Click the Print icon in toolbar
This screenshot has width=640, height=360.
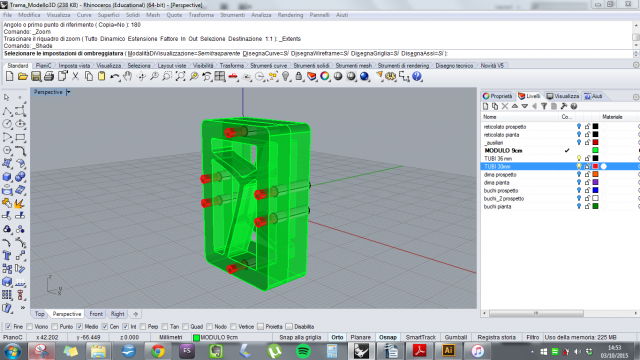pyautogui.click(x=49, y=76)
